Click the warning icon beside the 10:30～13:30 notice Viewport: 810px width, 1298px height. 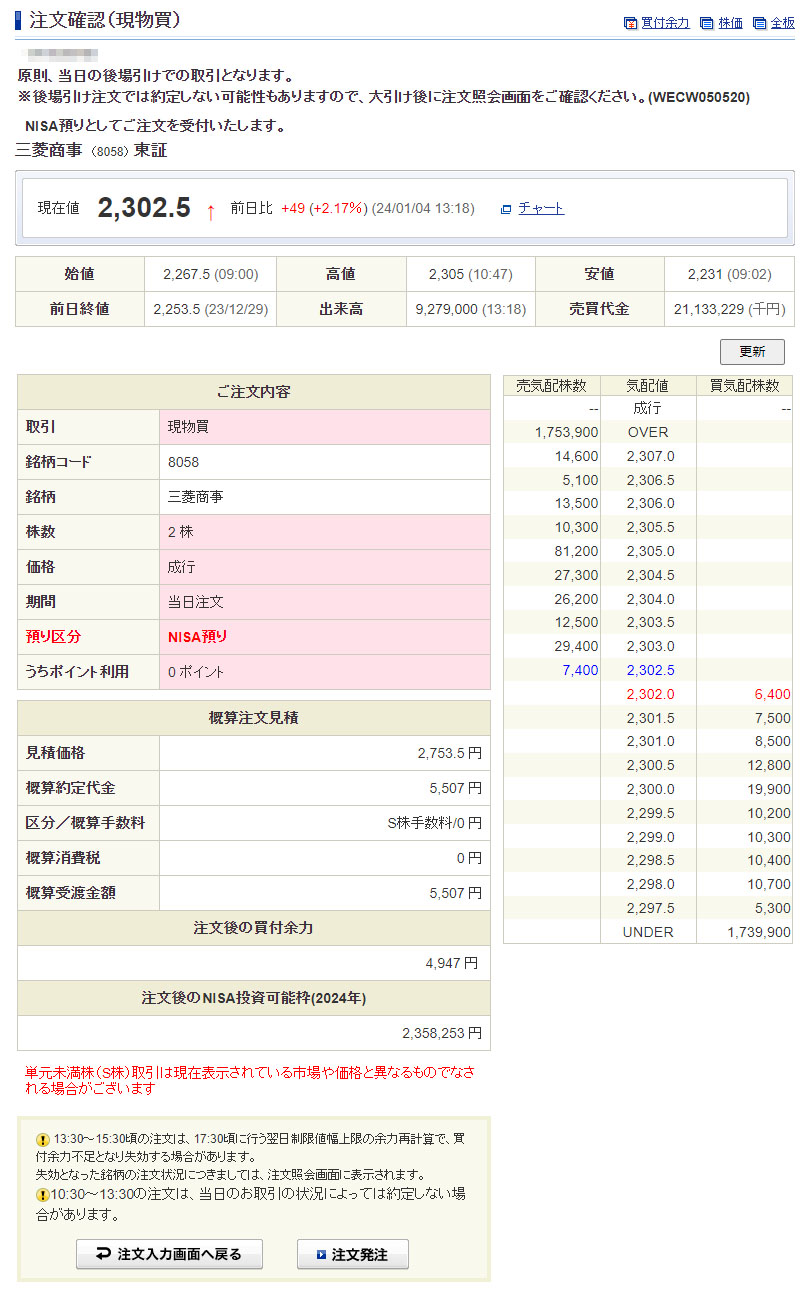click(42, 1194)
